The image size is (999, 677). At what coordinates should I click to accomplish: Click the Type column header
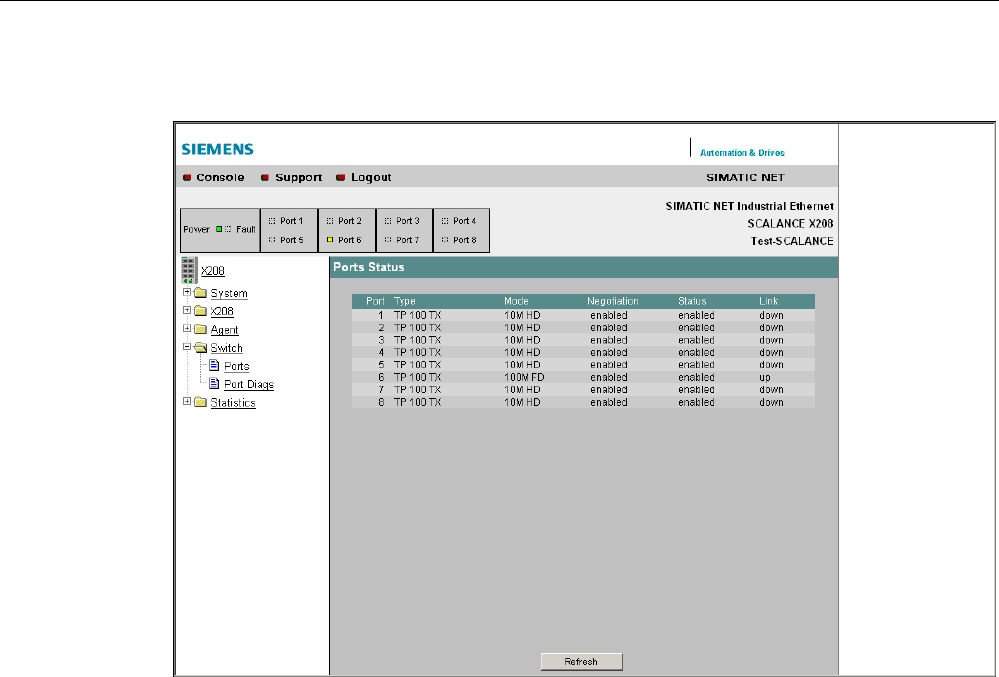point(405,301)
